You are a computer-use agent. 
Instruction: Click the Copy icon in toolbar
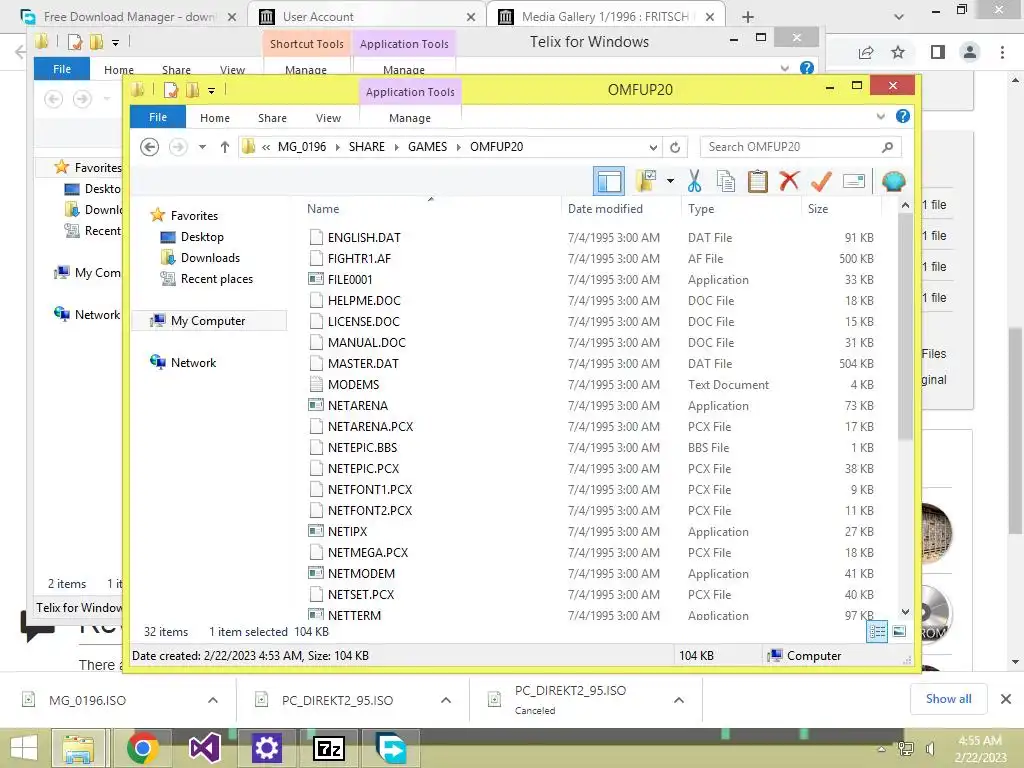pyautogui.click(x=726, y=181)
